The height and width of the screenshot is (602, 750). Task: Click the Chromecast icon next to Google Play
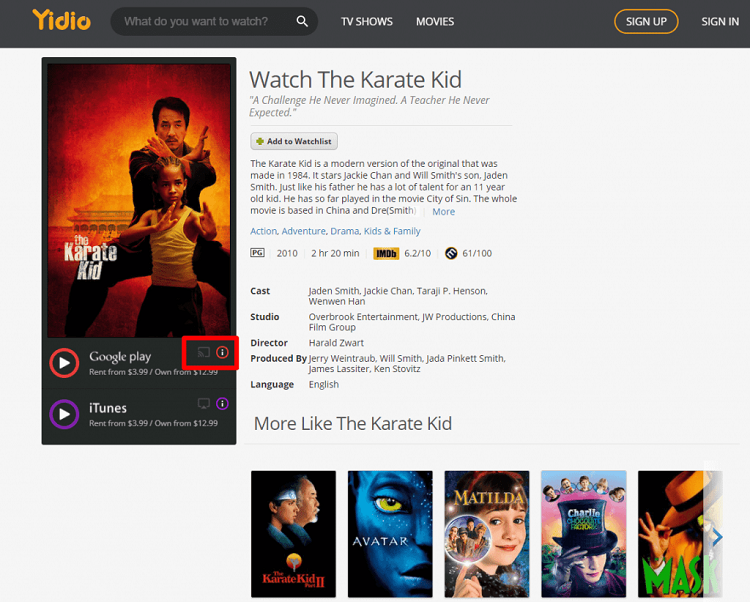coord(204,352)
